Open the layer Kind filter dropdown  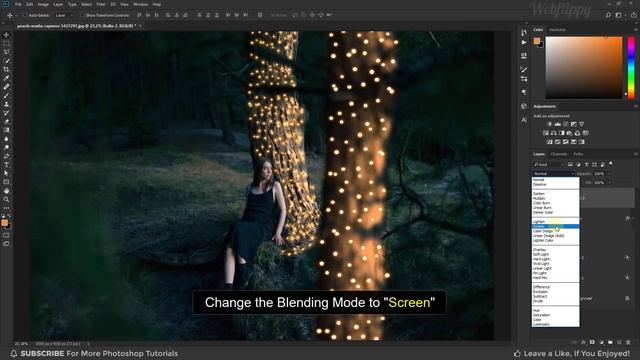[549, 164]
